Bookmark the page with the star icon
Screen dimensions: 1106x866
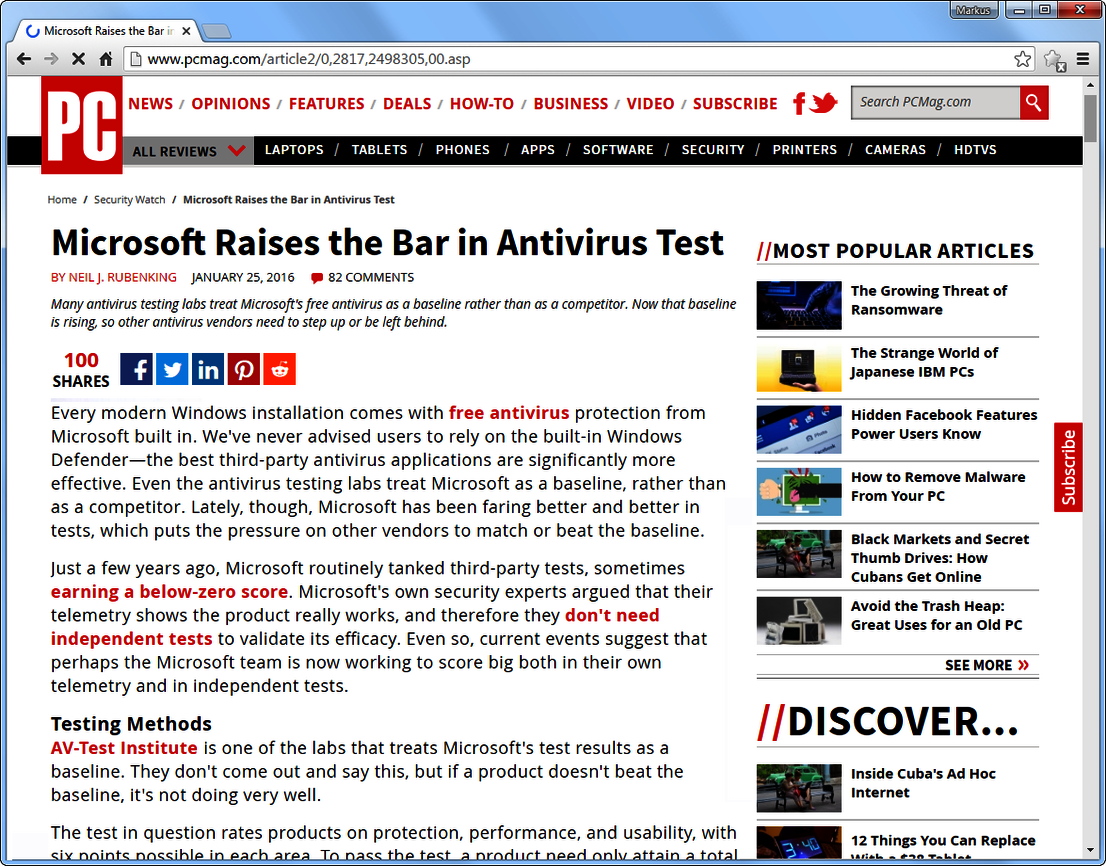(x=1022, y=59)
